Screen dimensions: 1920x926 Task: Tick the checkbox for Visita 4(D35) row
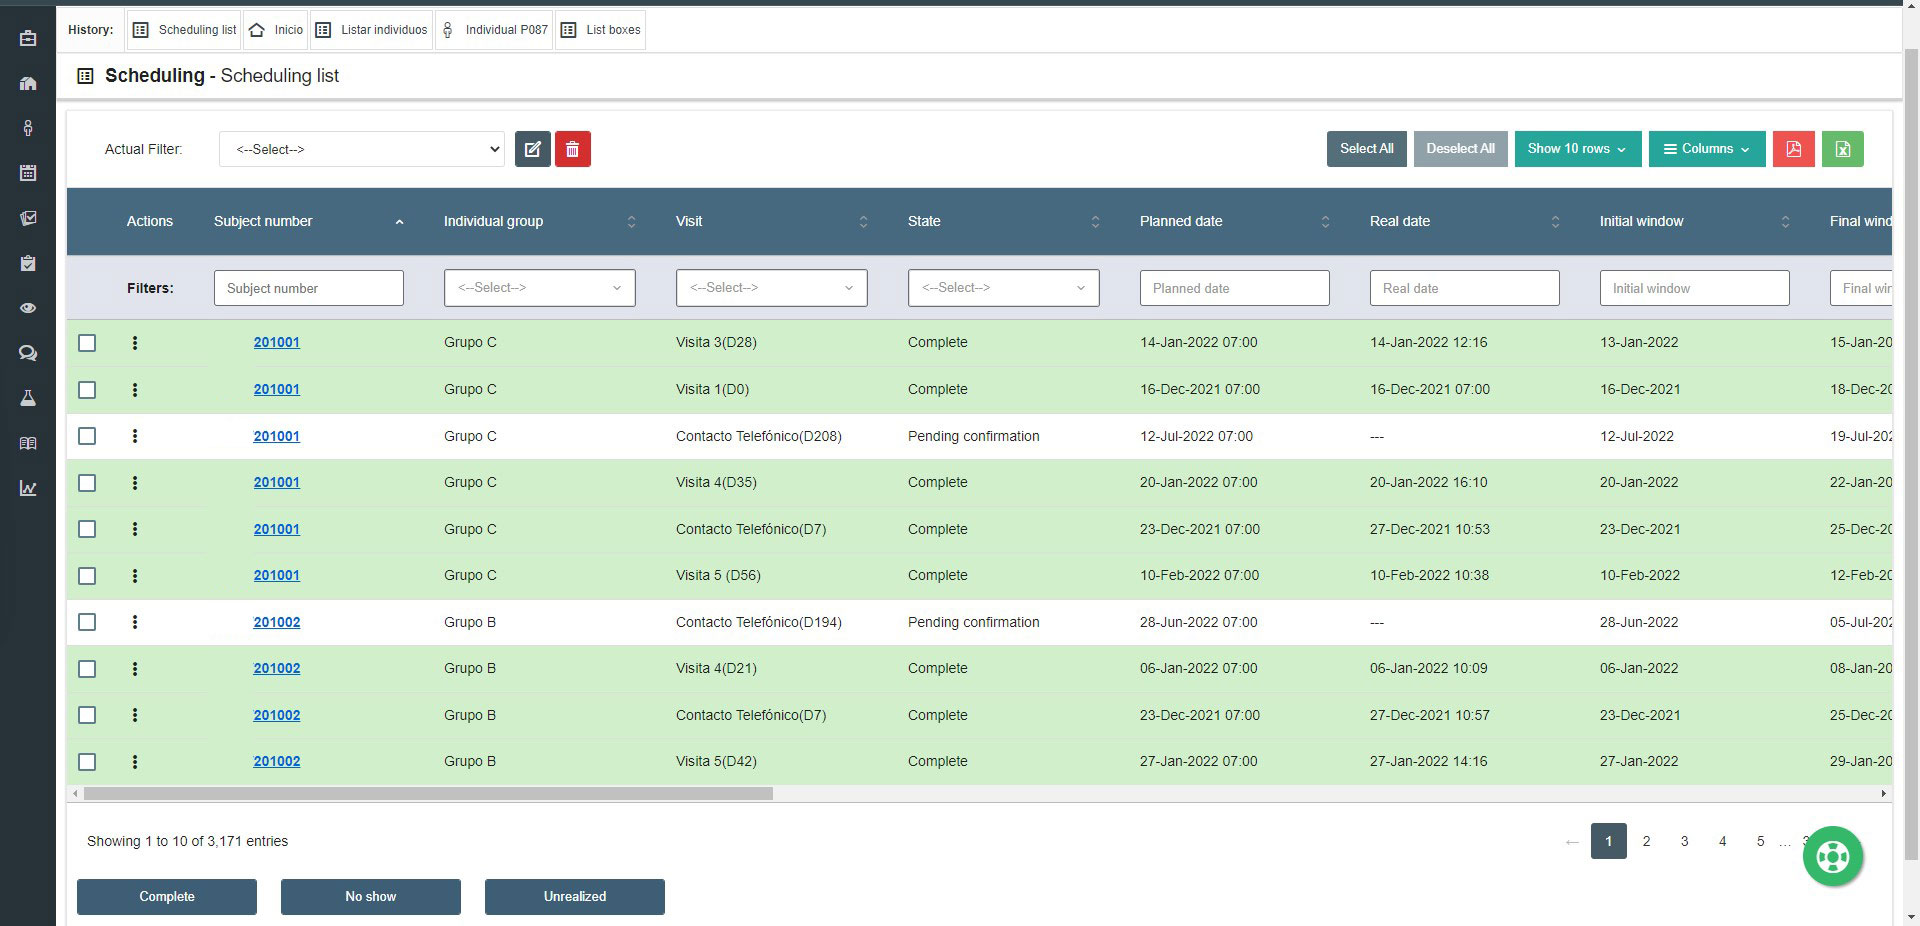pos(87,483)
